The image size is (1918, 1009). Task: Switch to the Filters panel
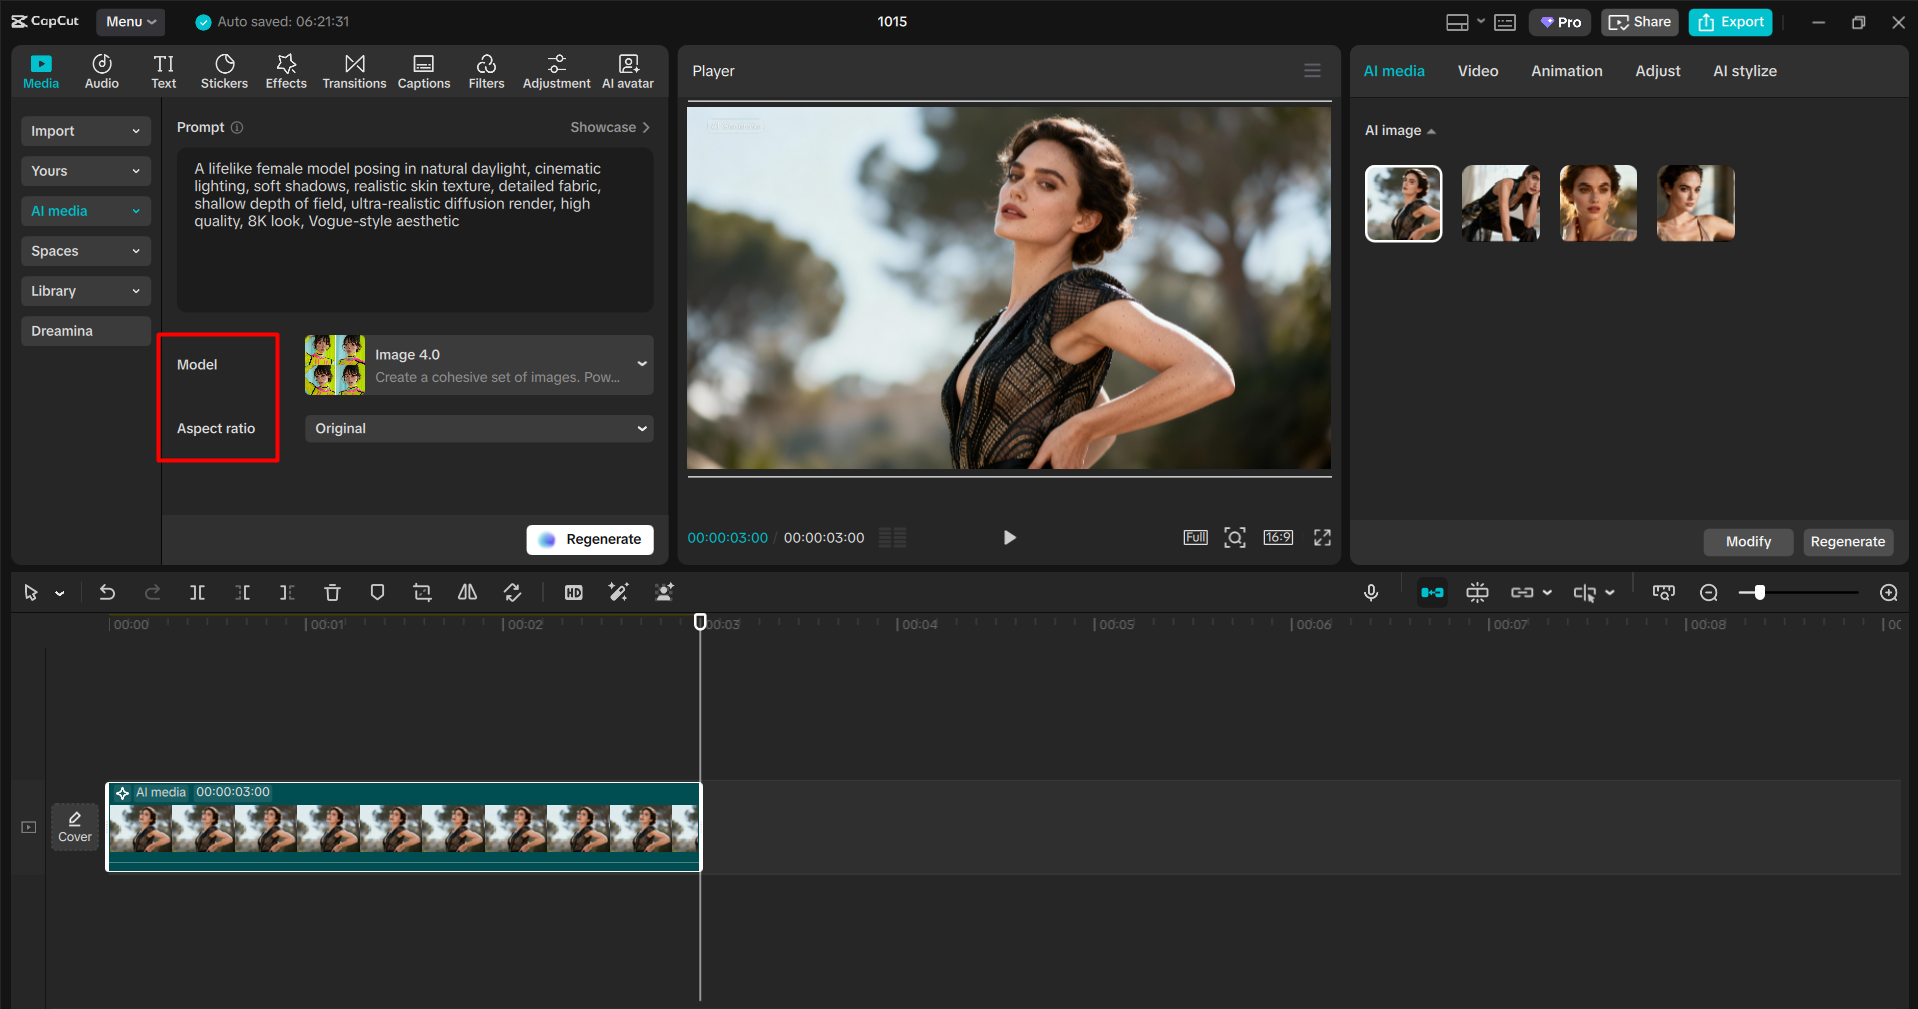coord(486,70)
